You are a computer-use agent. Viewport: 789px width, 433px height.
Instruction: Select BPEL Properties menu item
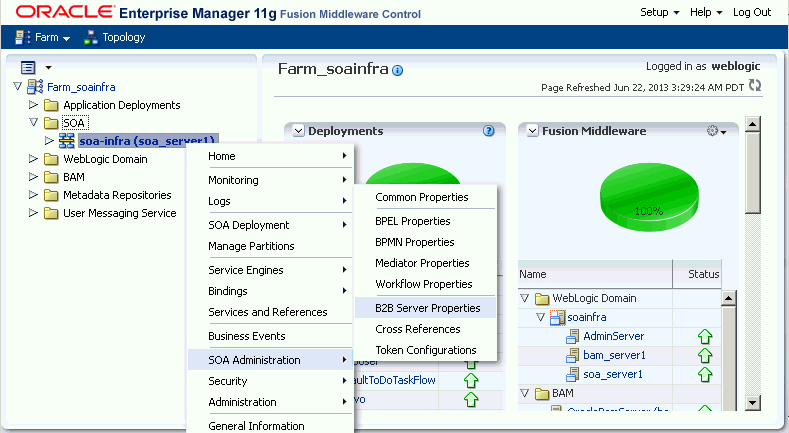pos(426,221)
